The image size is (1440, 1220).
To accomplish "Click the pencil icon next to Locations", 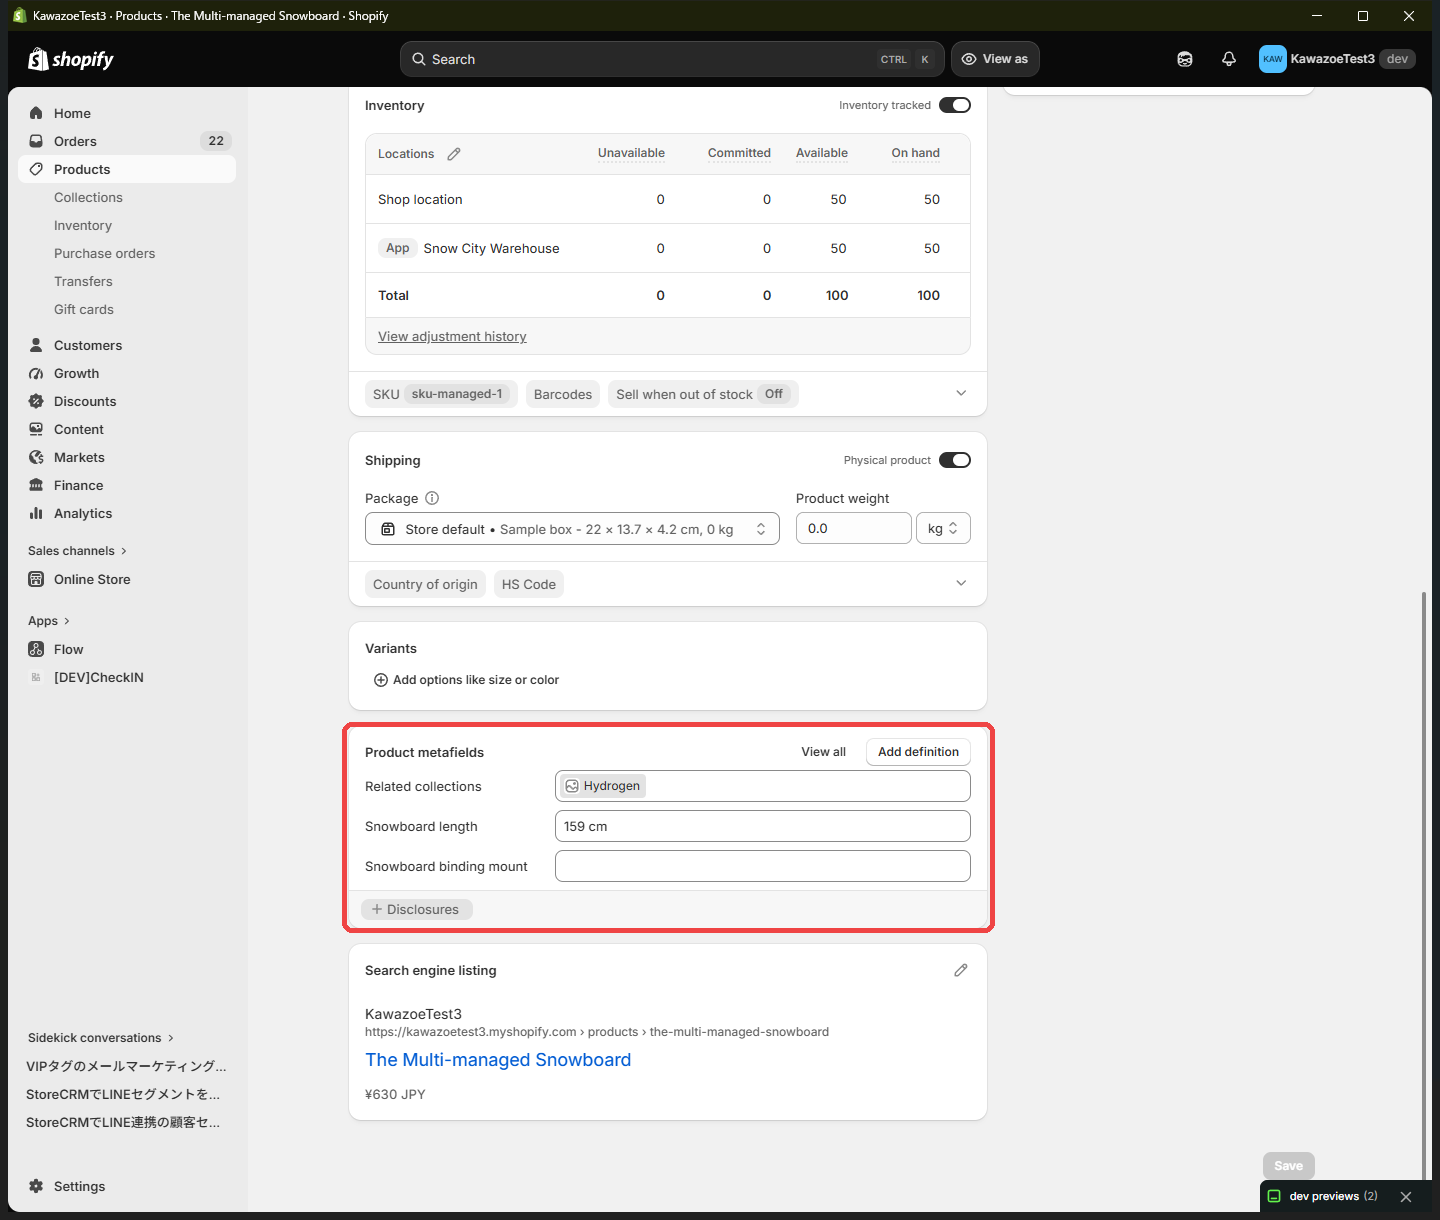I will tap(454, 154).
